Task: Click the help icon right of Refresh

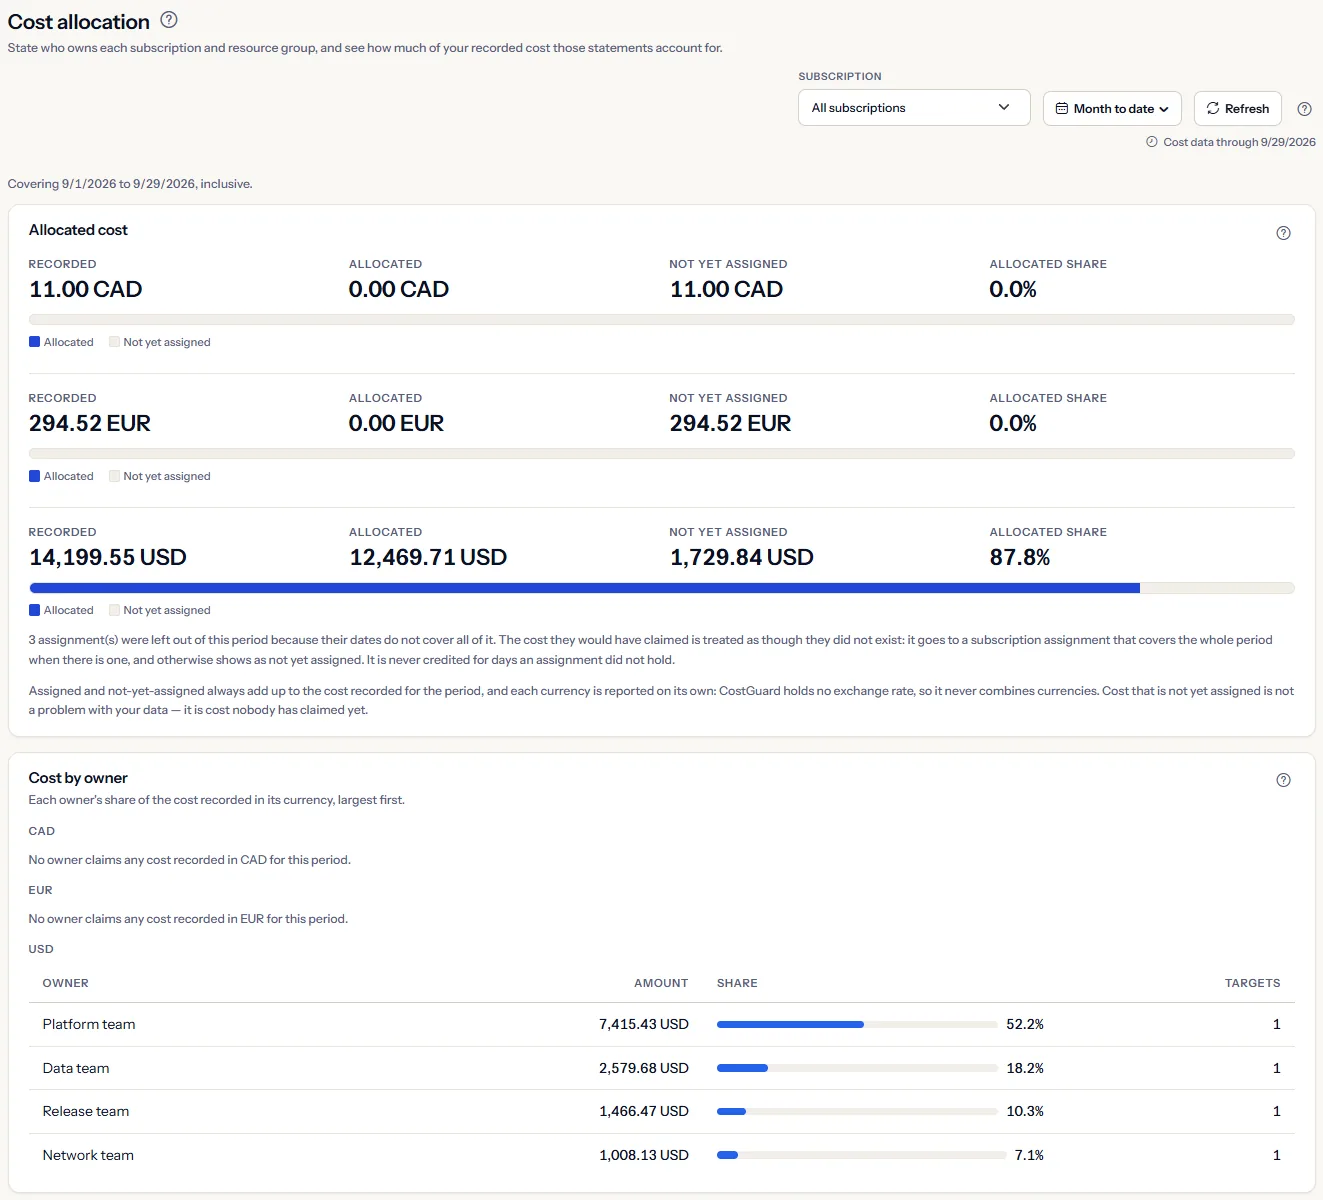Action: (x=1304, y=109)
